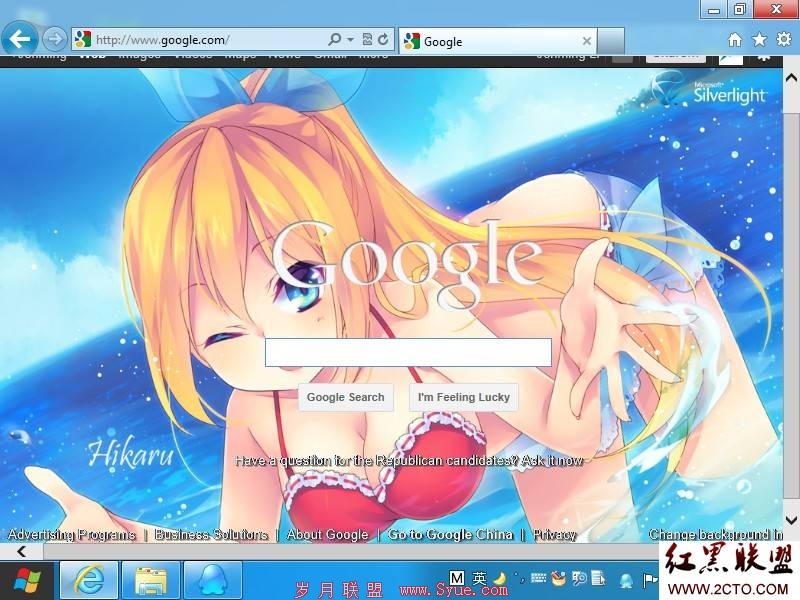Viewport: 800px width, 600px height.
Task: Click the QQ penguin system tray icon
Action: 626,580
